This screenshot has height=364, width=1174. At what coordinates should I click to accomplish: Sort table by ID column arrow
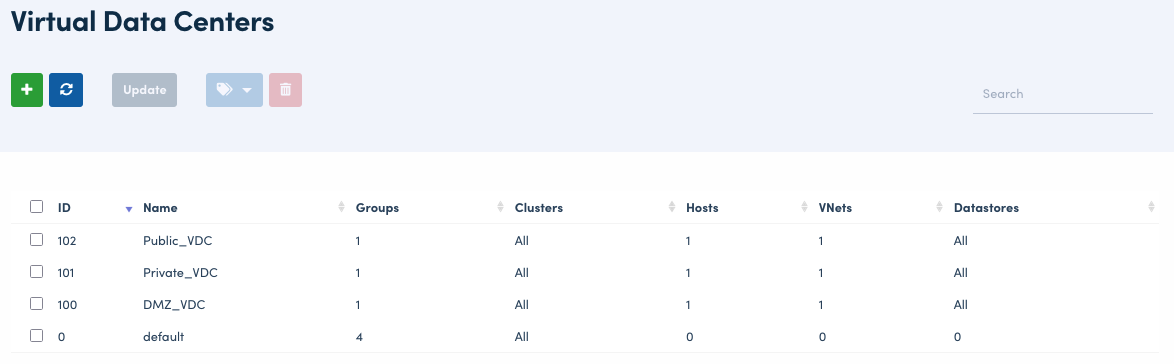point(129,209)
